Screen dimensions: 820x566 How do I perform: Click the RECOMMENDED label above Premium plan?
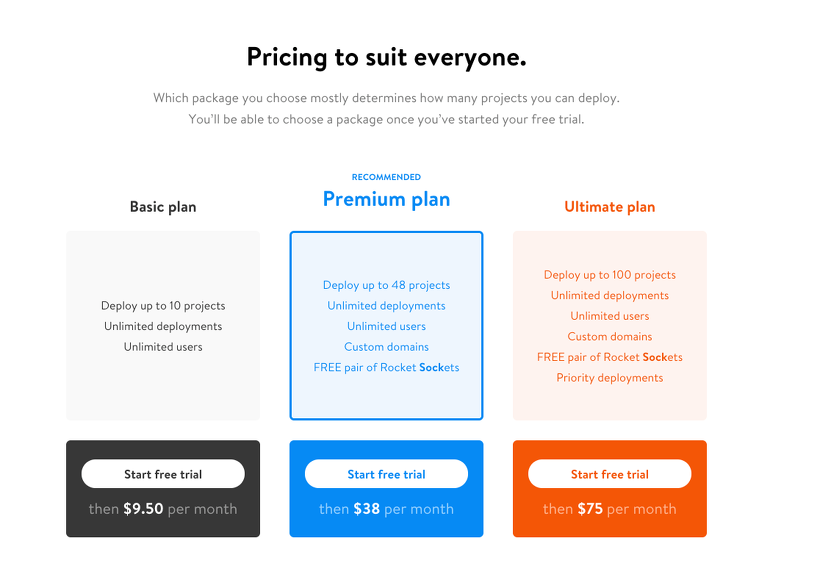pyautogui.click(x=386, y=177)
